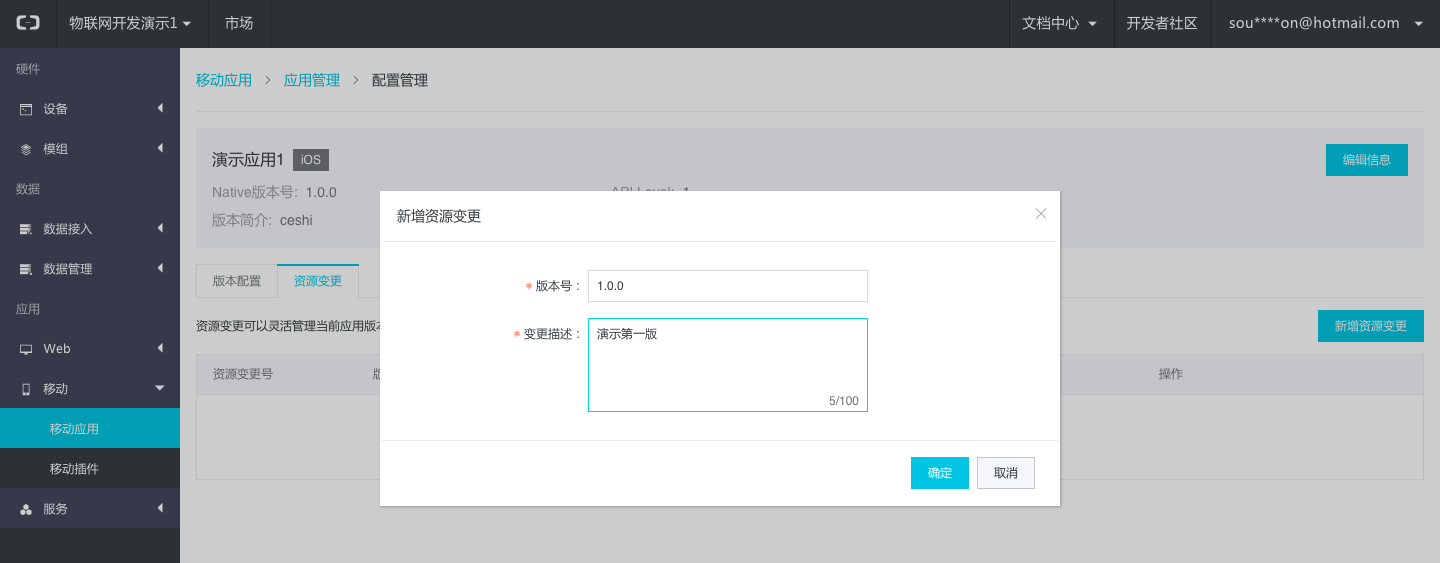Screen dimensions: 1440x563
Task: Collapse the 移动 sidebar section arrow
Action: (159, 388)
